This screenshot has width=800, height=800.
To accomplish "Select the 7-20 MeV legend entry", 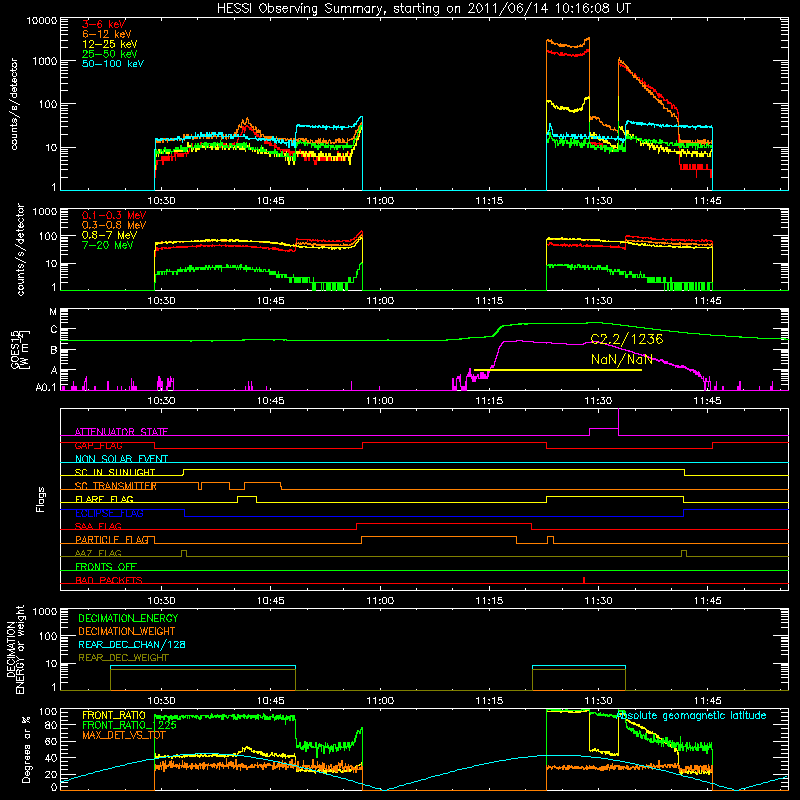I will coord(107,245).
